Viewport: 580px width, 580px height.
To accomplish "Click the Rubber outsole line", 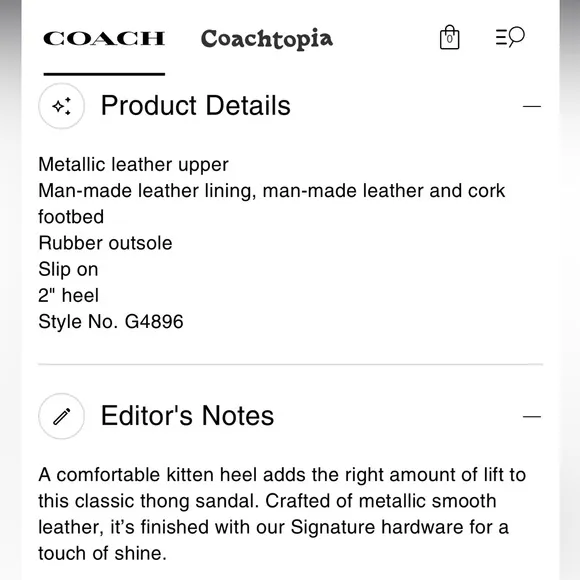I will point(105,243).
